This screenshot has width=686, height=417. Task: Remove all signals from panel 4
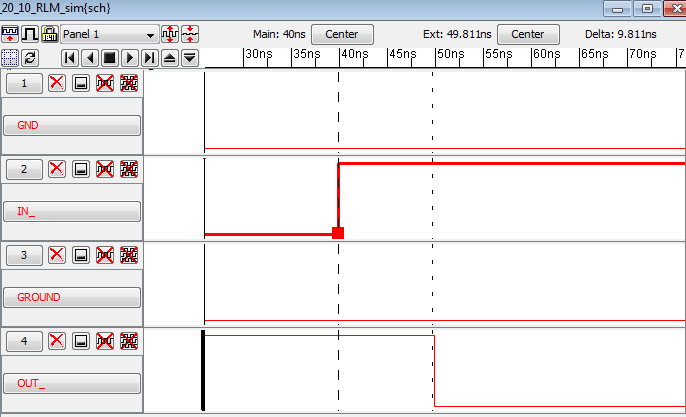[x=129, y=341]
